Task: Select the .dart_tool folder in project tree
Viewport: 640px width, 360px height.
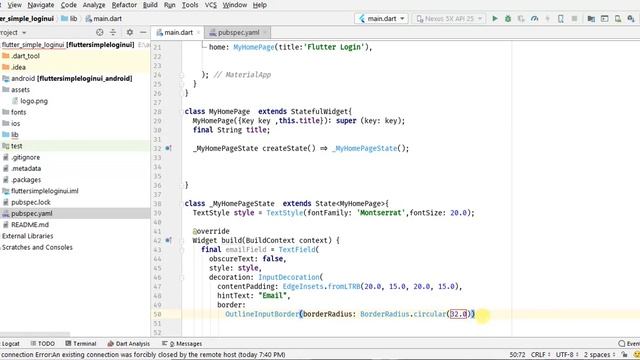Action: click(25, 56)
